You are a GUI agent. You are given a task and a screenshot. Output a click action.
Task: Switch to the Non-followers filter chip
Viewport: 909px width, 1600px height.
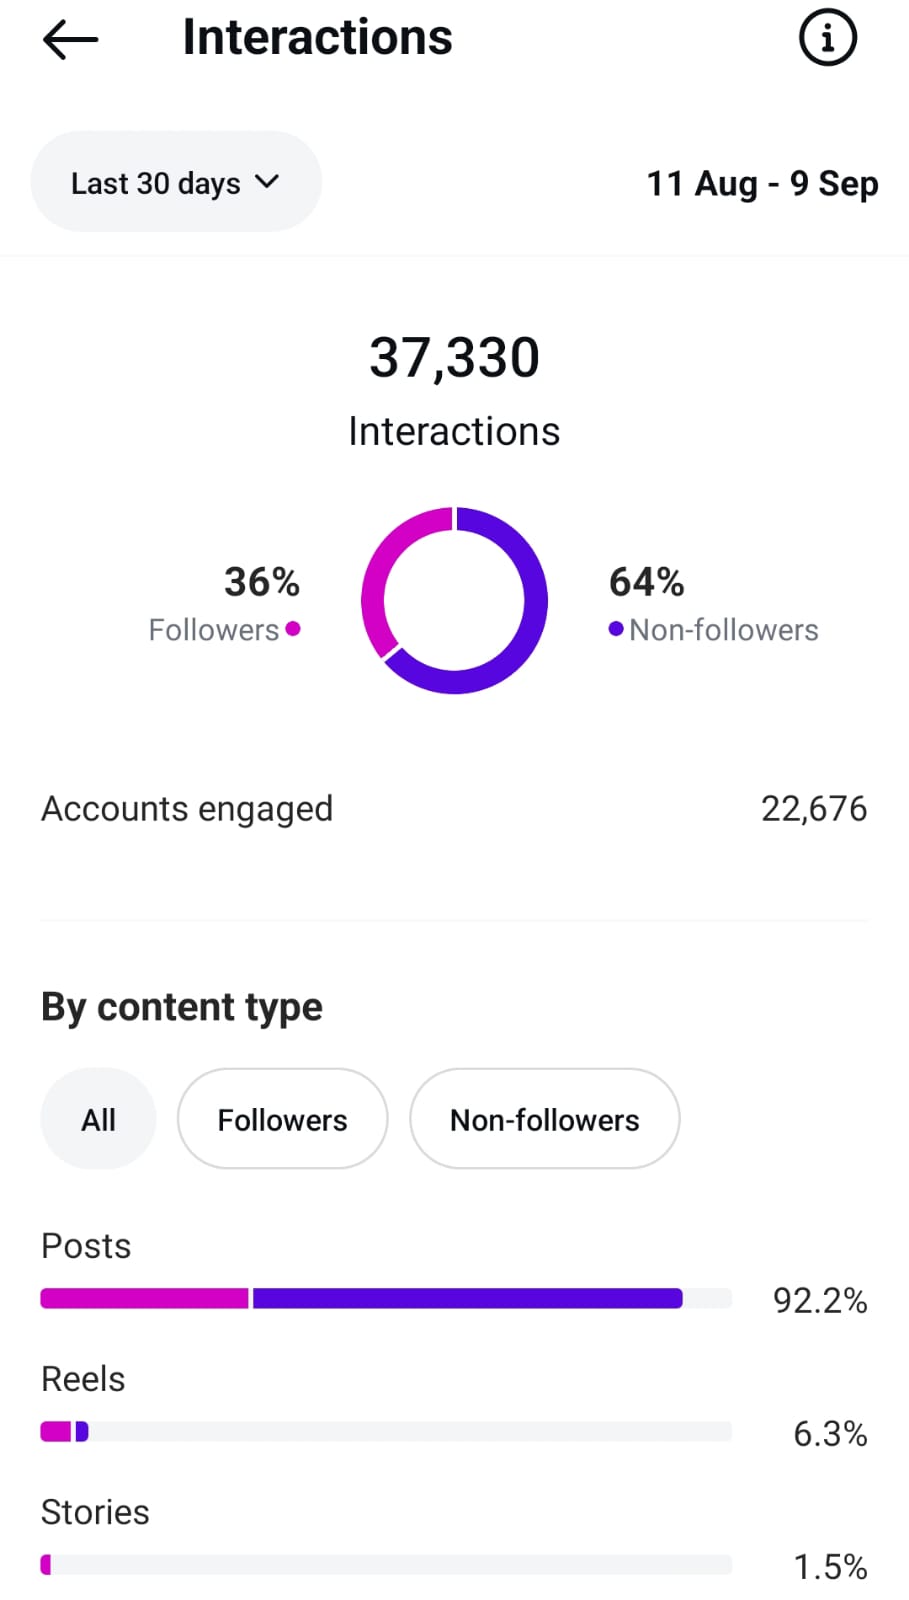[x=544, y=1119]
